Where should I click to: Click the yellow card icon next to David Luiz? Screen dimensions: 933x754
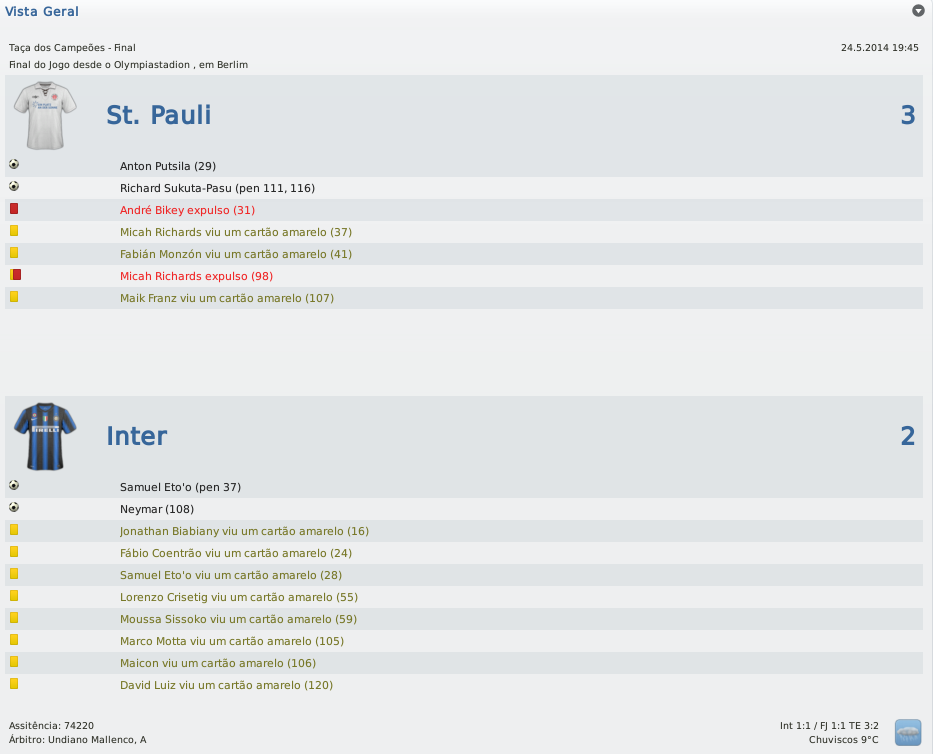14,684
